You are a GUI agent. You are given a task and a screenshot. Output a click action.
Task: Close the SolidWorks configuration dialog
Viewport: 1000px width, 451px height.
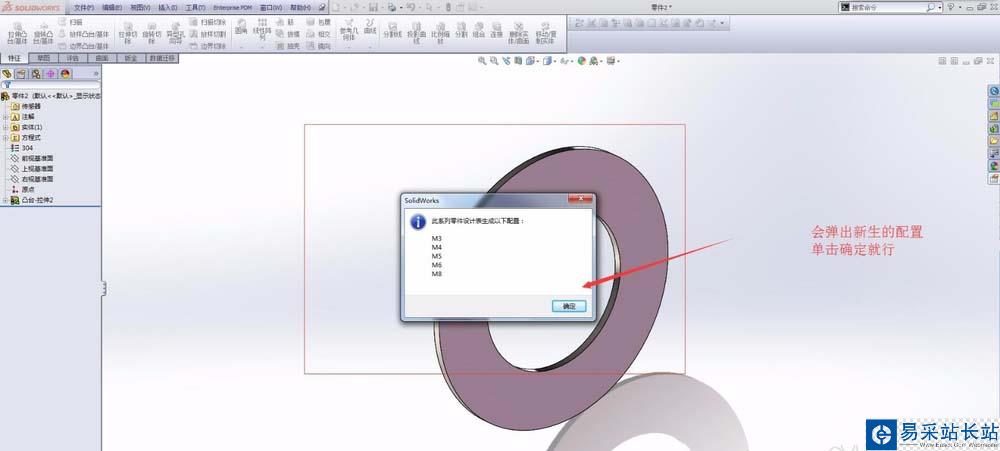(x=581, y=200)
